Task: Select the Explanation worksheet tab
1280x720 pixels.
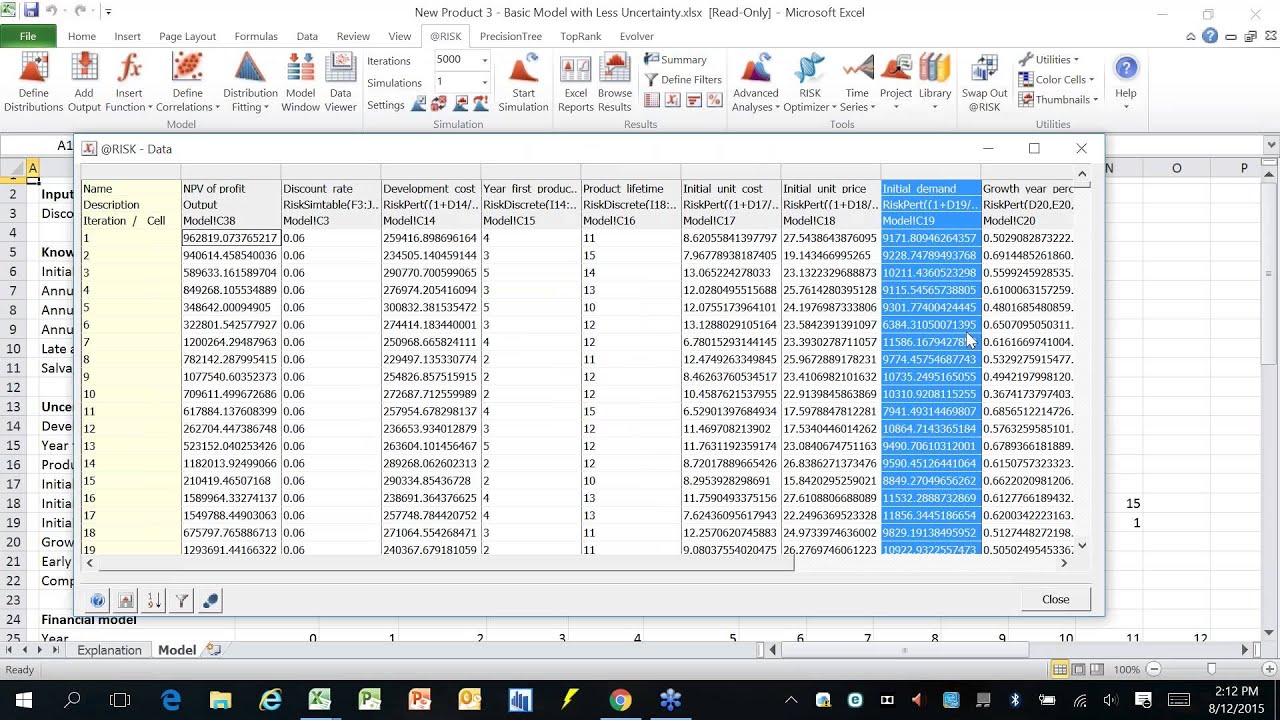Action: point(110,650)
